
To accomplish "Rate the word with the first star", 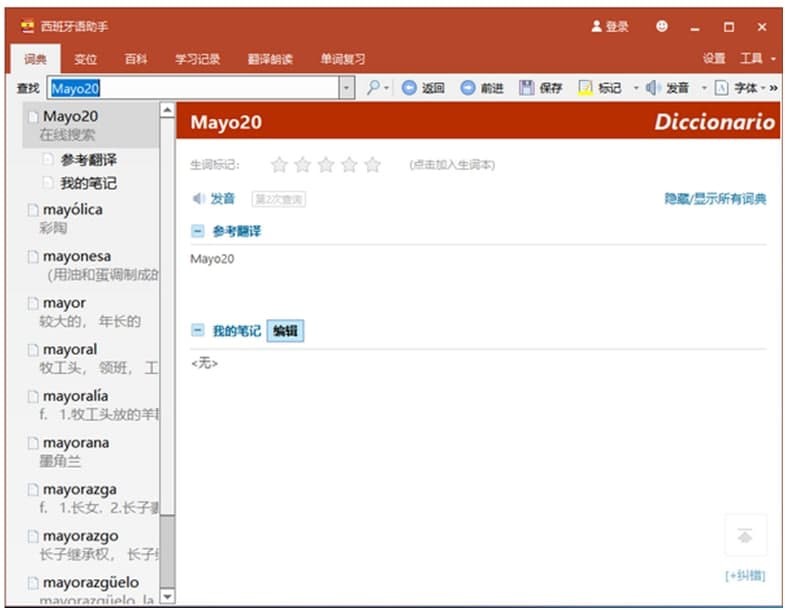I will pyautogui.click(x=279, y=165).
